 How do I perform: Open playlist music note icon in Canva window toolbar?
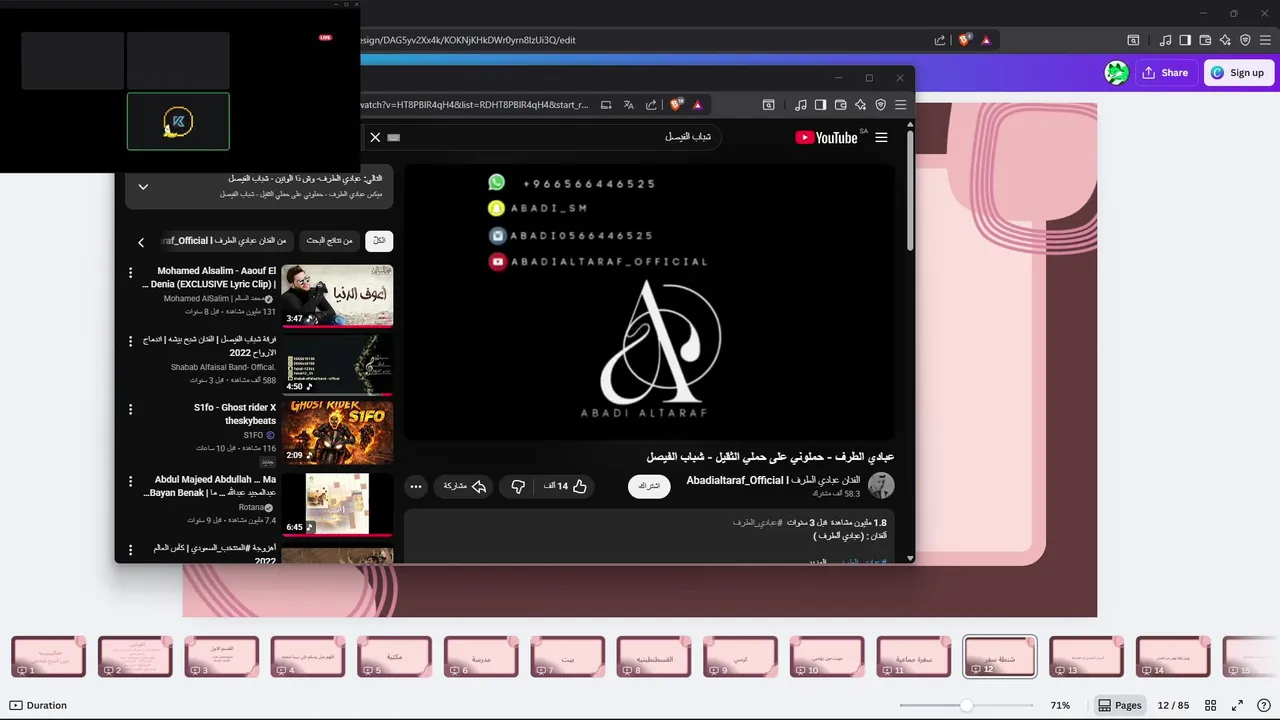[x=1165, y=40]
